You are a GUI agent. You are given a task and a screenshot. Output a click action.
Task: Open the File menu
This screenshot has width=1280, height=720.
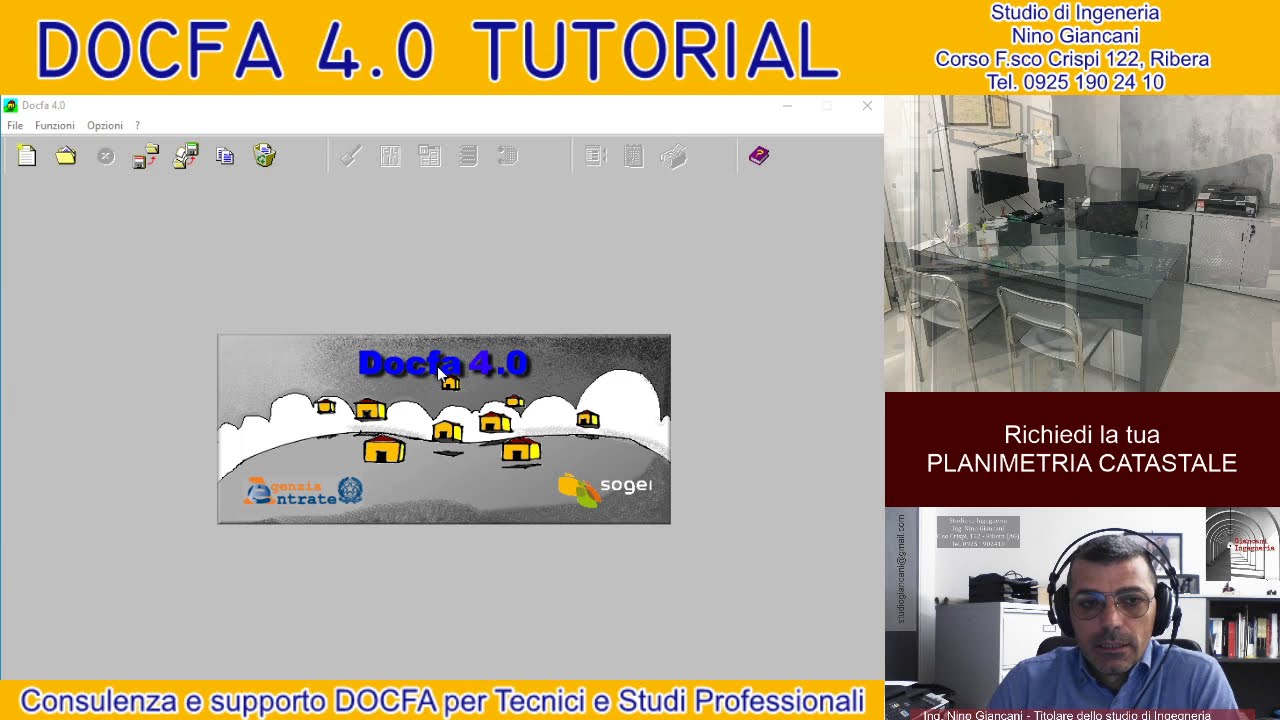[x=15, y=126]
